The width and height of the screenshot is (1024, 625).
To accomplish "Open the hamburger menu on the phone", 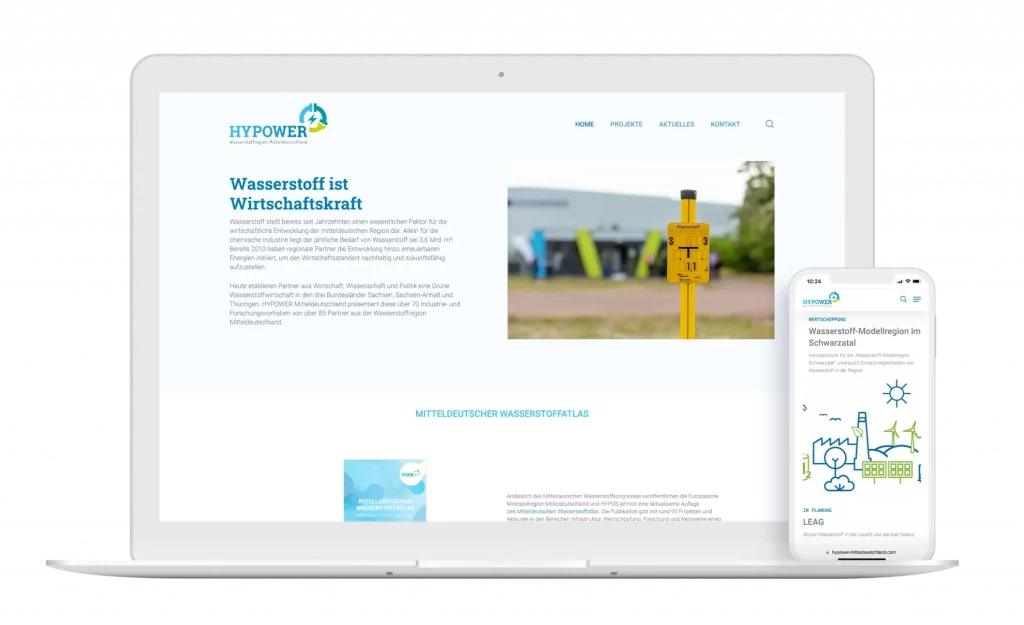I will (917, 299).
